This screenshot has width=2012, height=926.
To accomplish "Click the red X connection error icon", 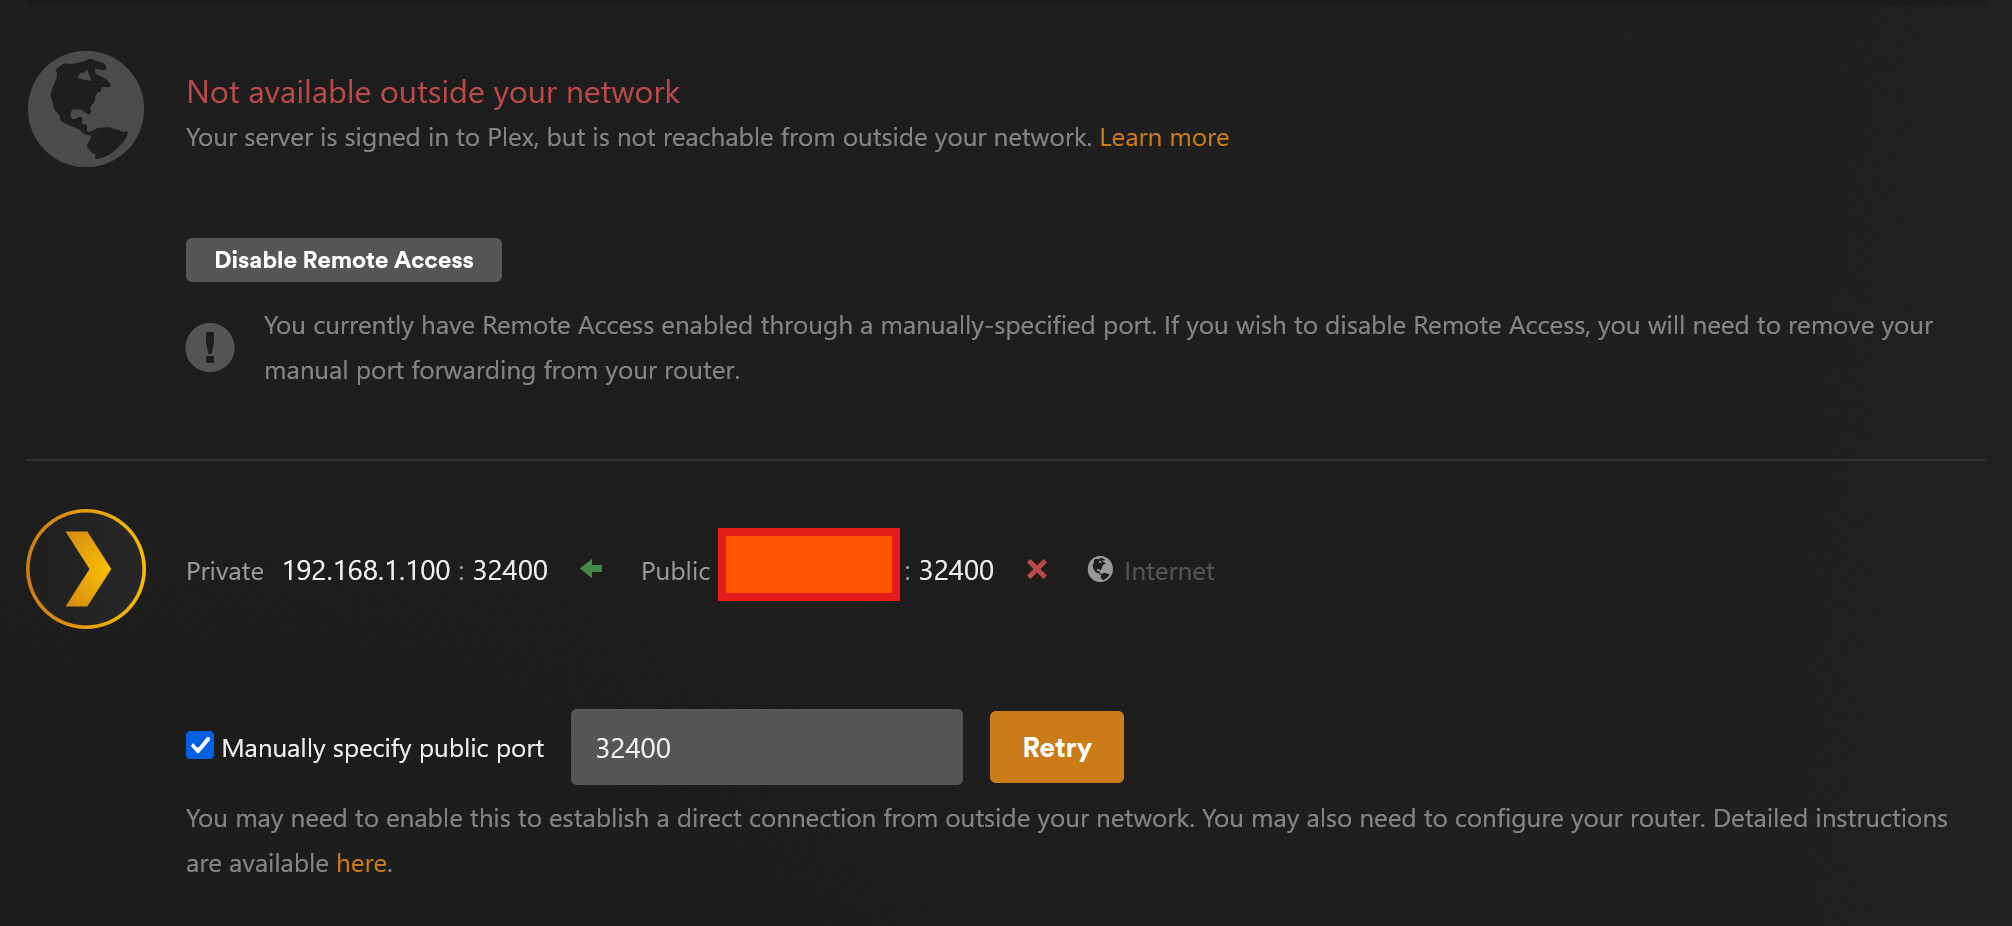I will (1037, 569).
